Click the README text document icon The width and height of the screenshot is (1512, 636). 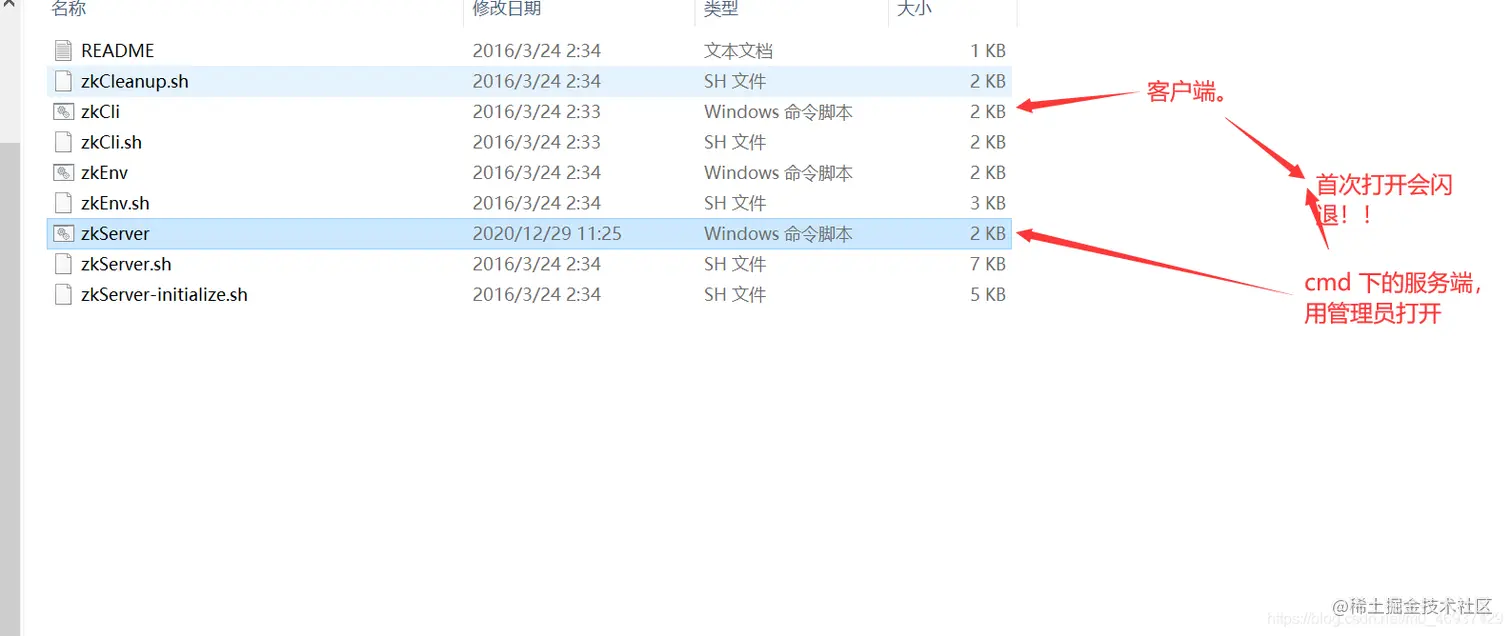pyautogui.click(x=64, y=50)
